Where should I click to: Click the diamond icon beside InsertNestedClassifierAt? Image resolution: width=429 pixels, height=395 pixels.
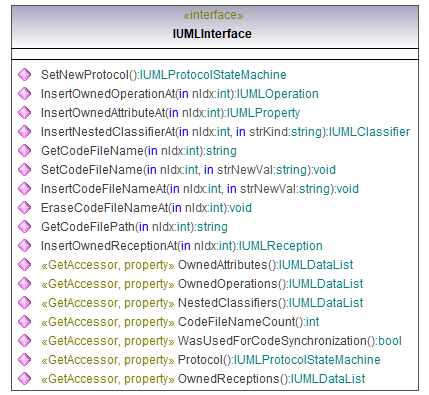(24, 132)
